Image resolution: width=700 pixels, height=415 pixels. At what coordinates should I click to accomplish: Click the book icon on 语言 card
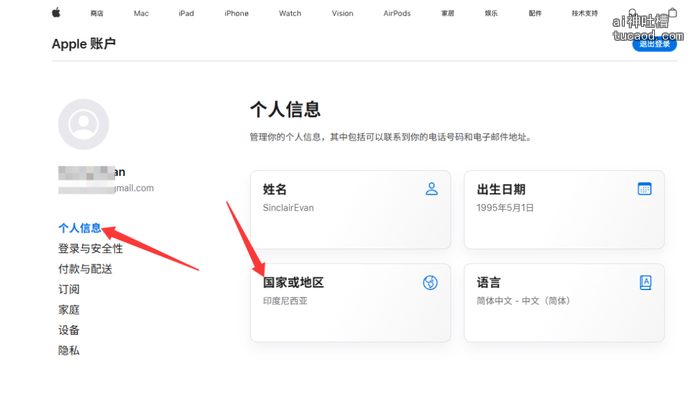coord(646,282)
